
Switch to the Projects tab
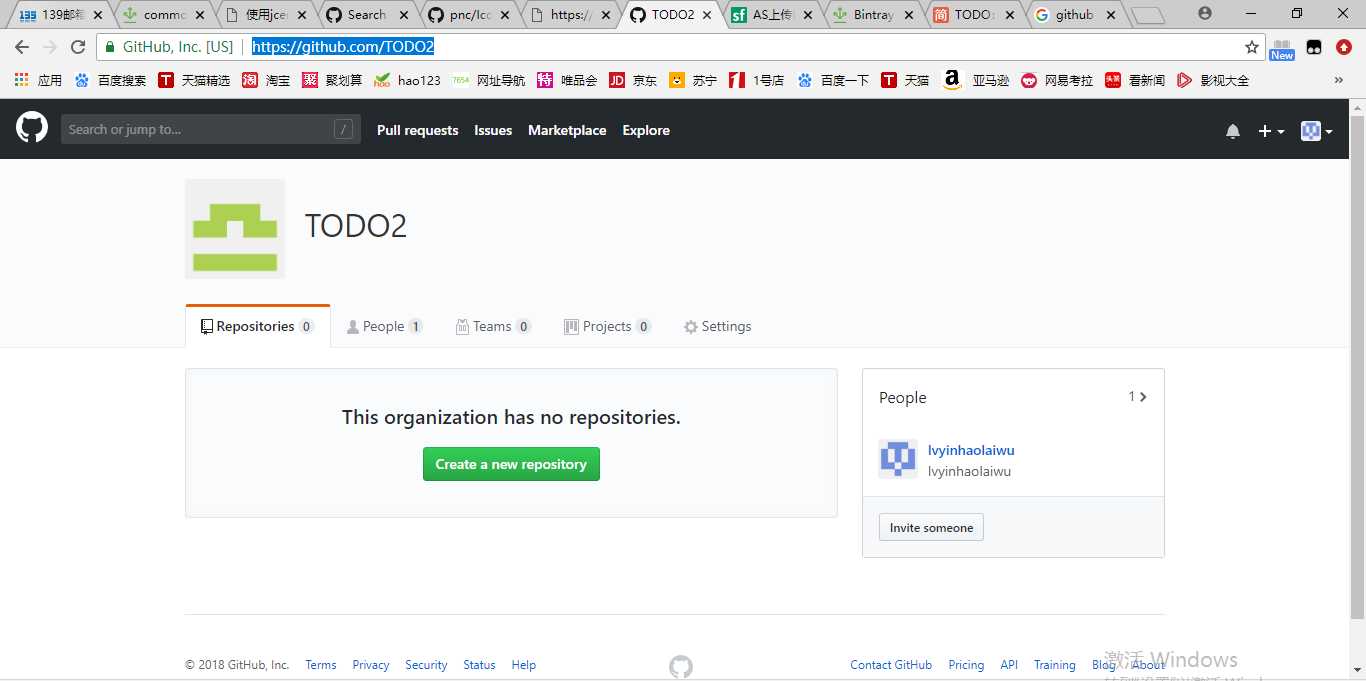[607, 326]
